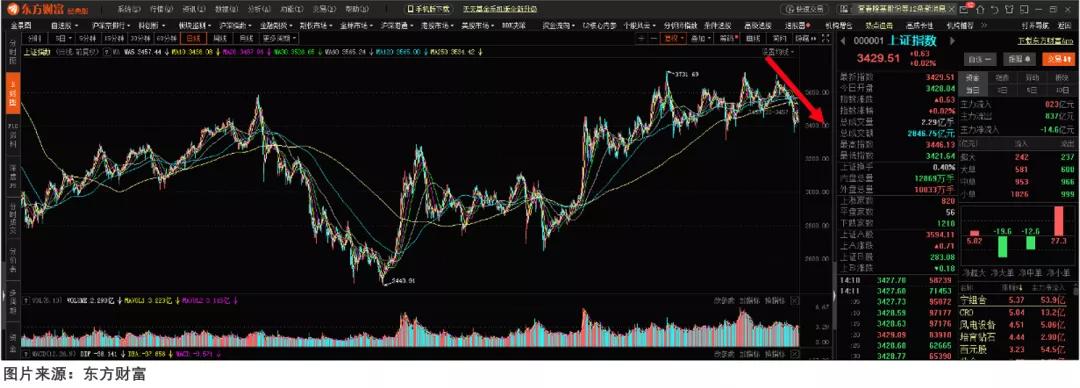Click the orange 交易 button
The image size is (1080, 388).
click(x=1058, y=59)
